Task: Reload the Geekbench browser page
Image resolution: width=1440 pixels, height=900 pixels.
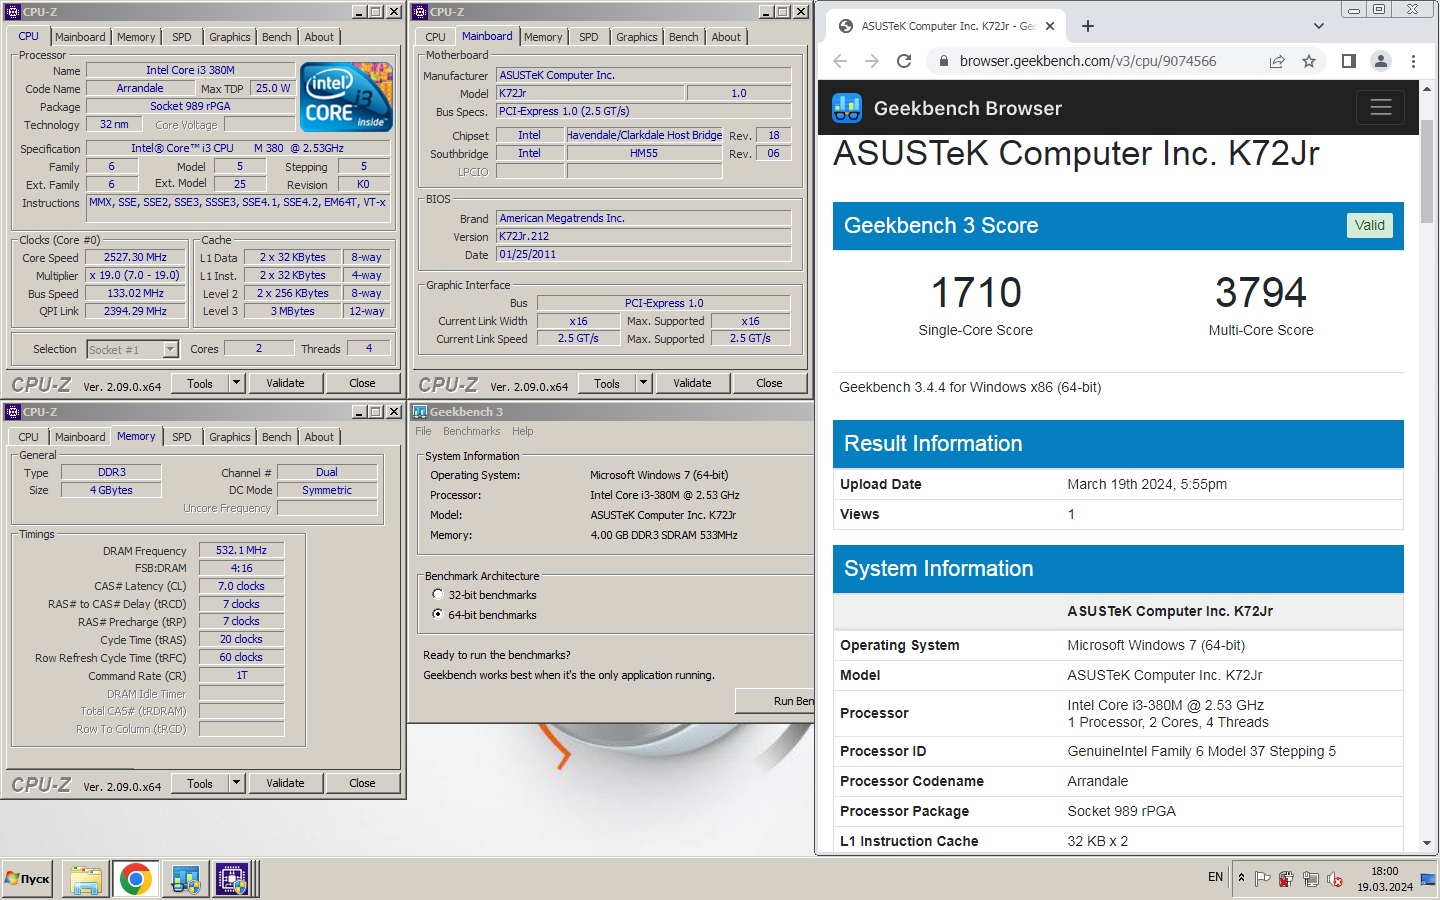Action: click(904, 61)
